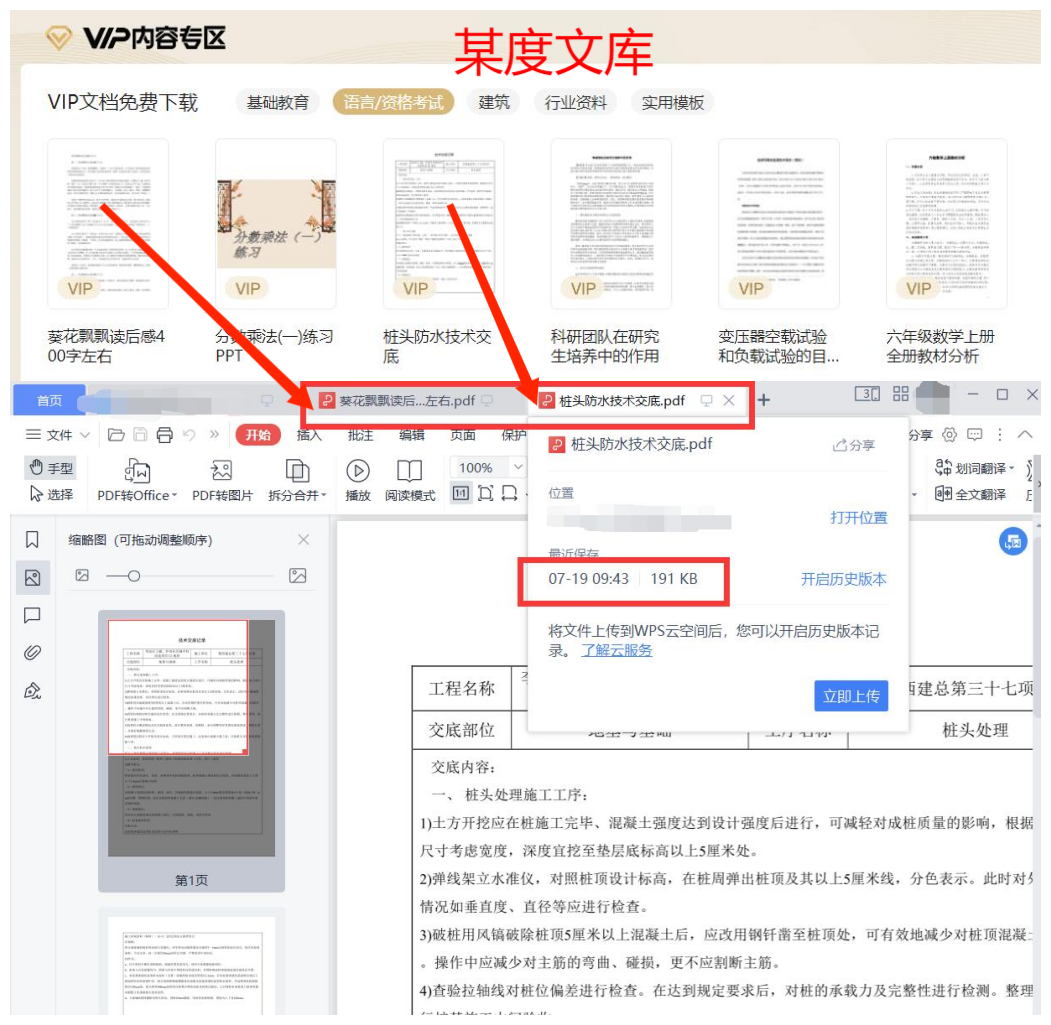Open the thumbnail panel in sidebar
The width and height of the screenshot is (1051, 1025).
32,578
